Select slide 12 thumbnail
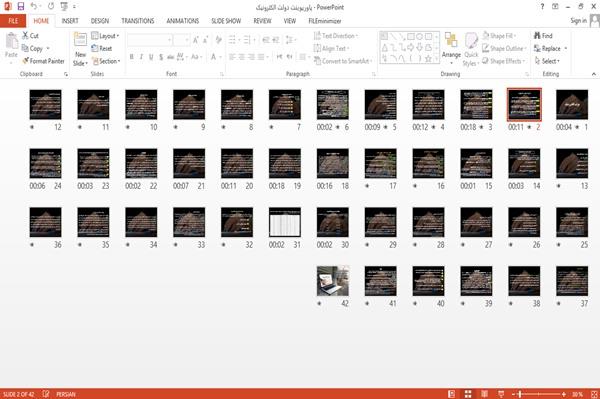The image size is (600, 399). click(46, 104)
